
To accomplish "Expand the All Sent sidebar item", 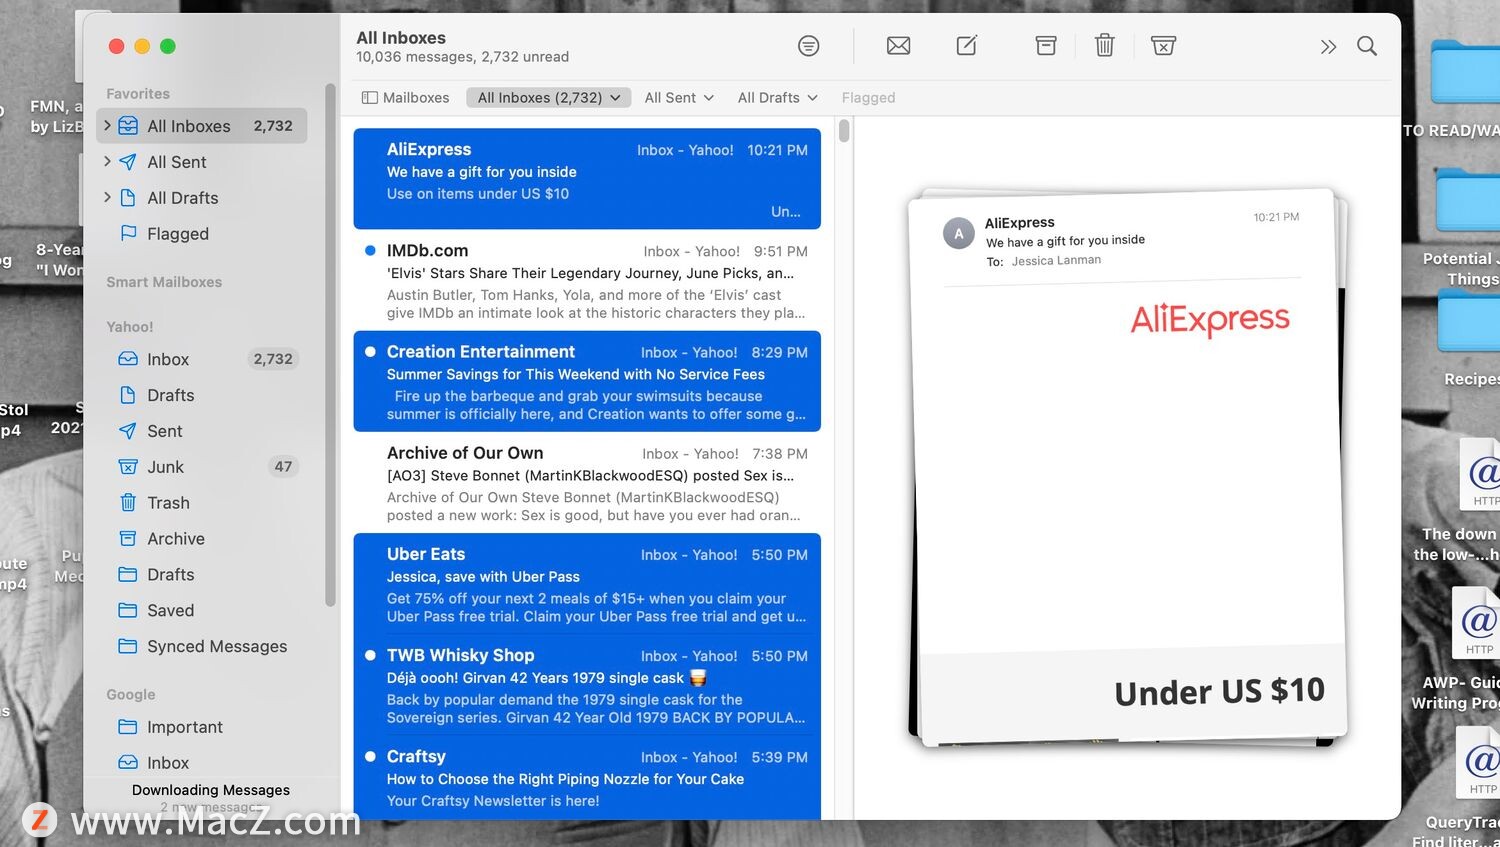I will (107, 162).
